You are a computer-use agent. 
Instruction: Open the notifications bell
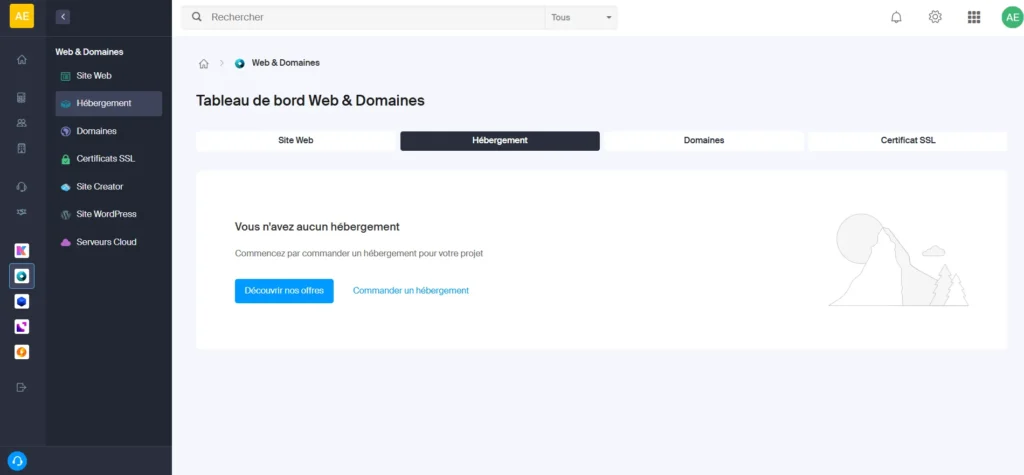pos(896,17)
